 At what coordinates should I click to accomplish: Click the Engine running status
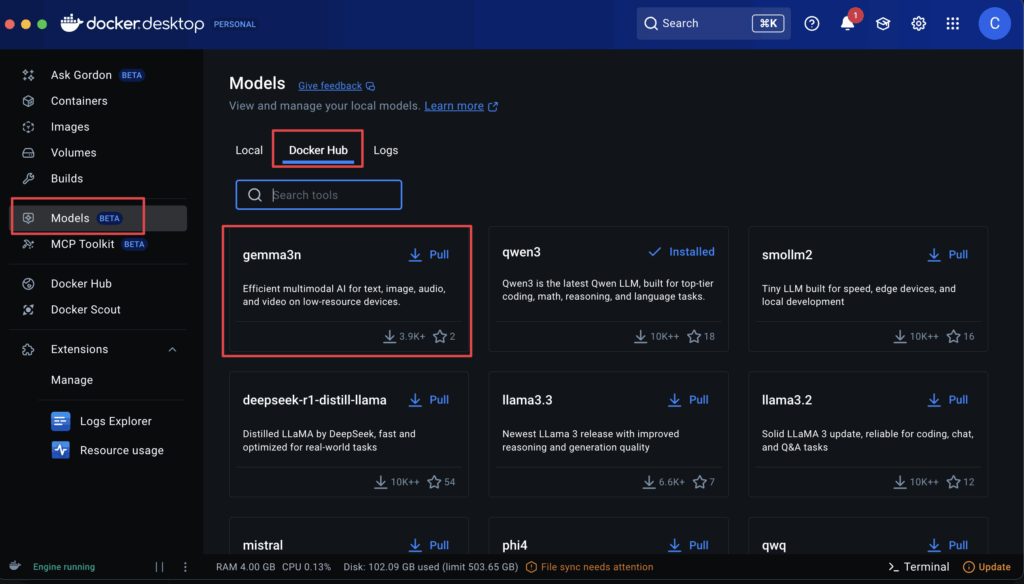coord(64,567)
